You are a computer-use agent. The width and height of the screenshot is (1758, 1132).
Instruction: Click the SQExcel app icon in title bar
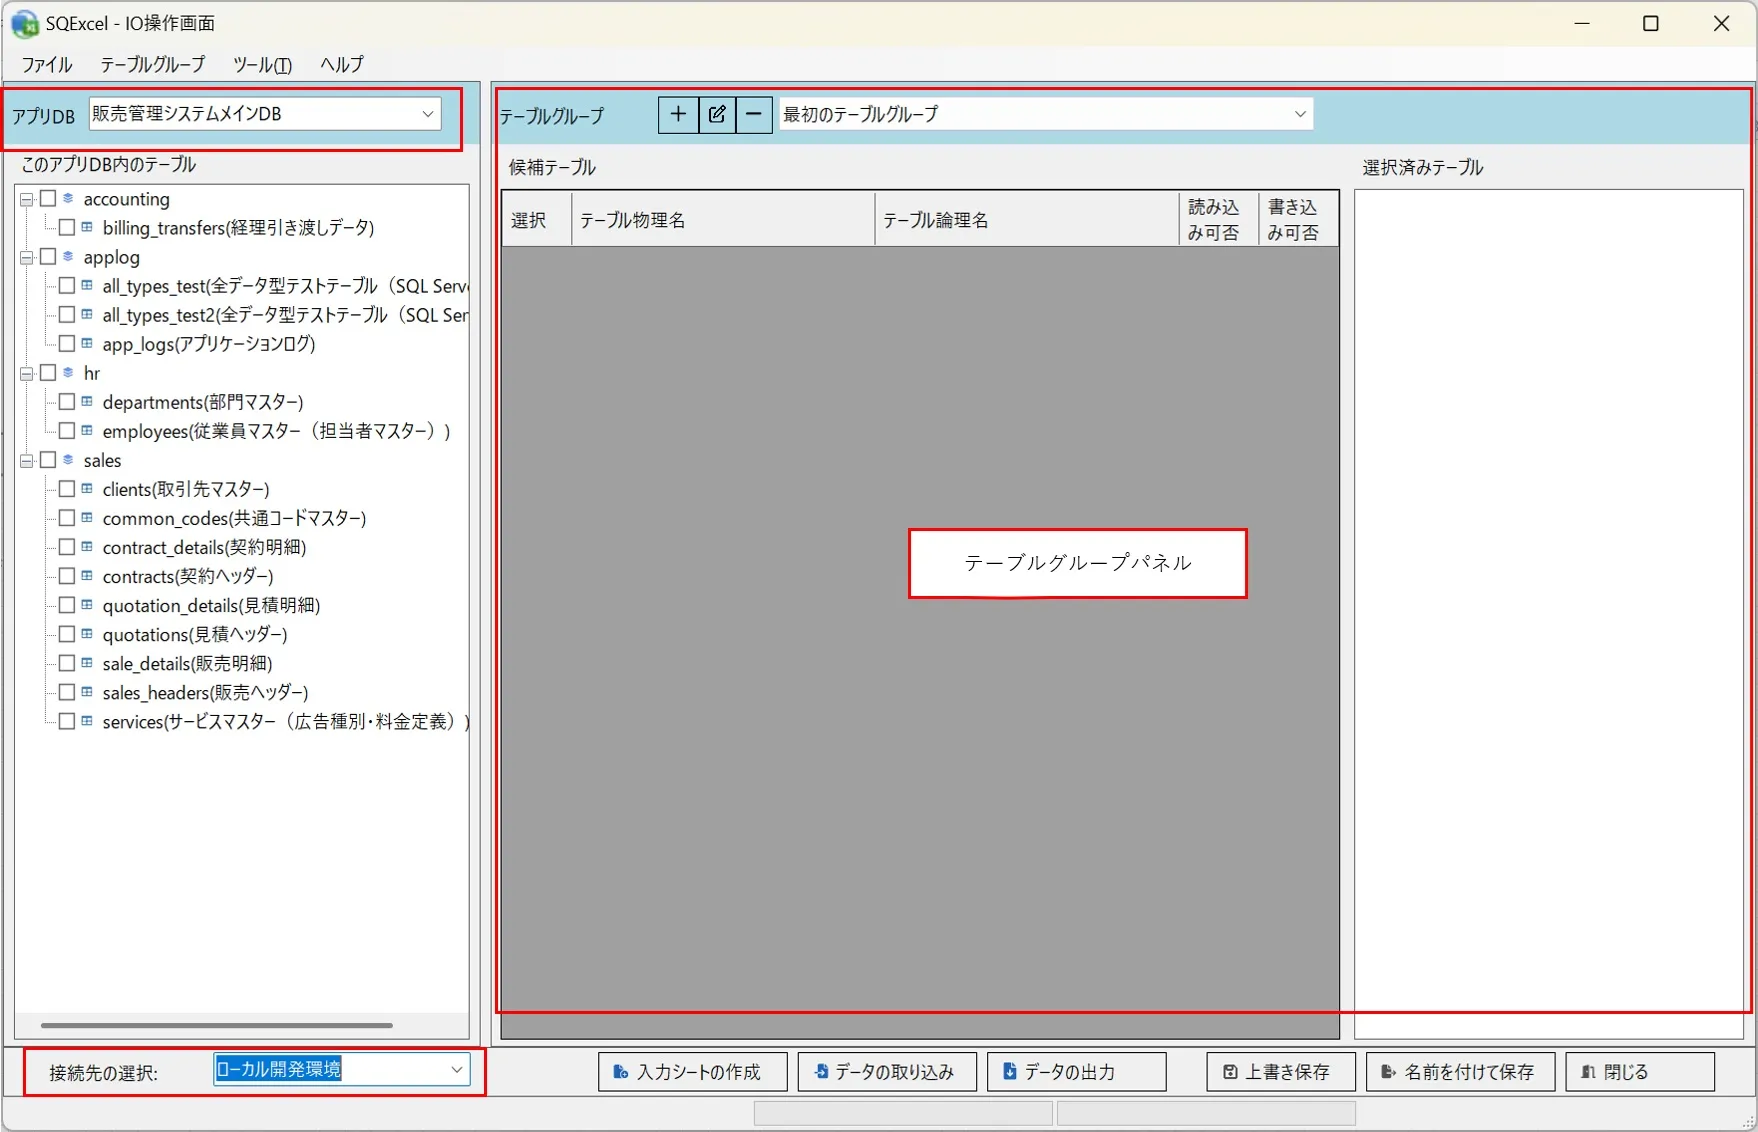click(x=24, y=23)
